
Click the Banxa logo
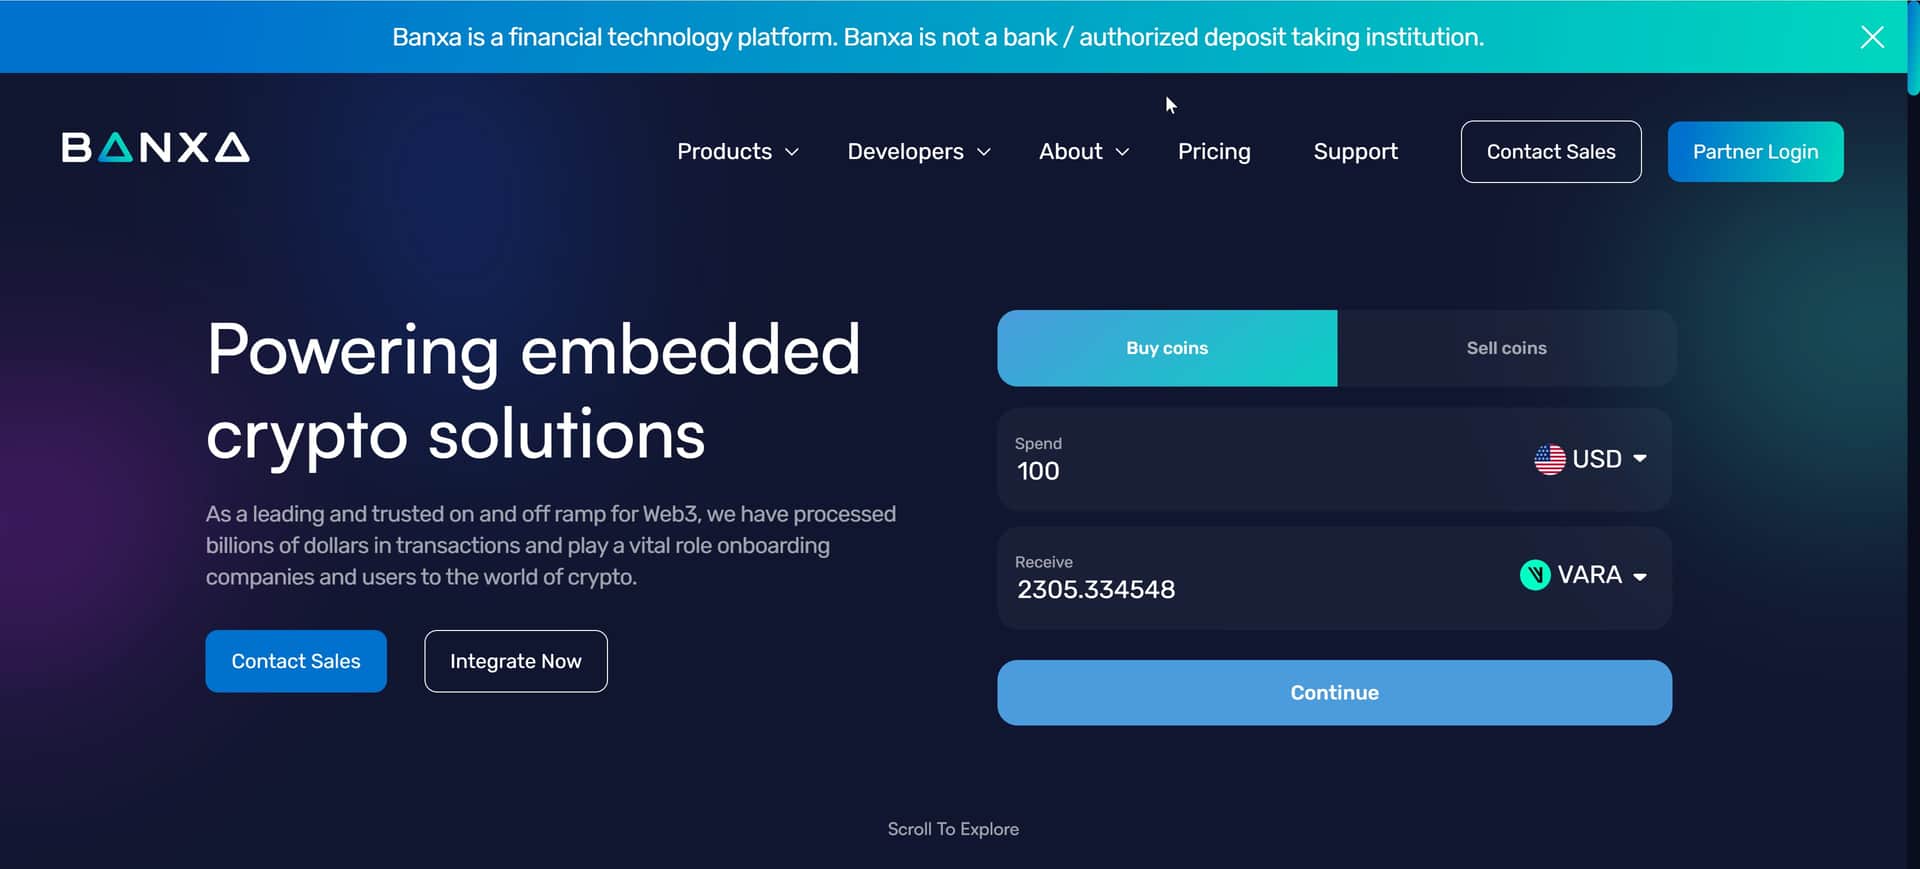[155, 148]
